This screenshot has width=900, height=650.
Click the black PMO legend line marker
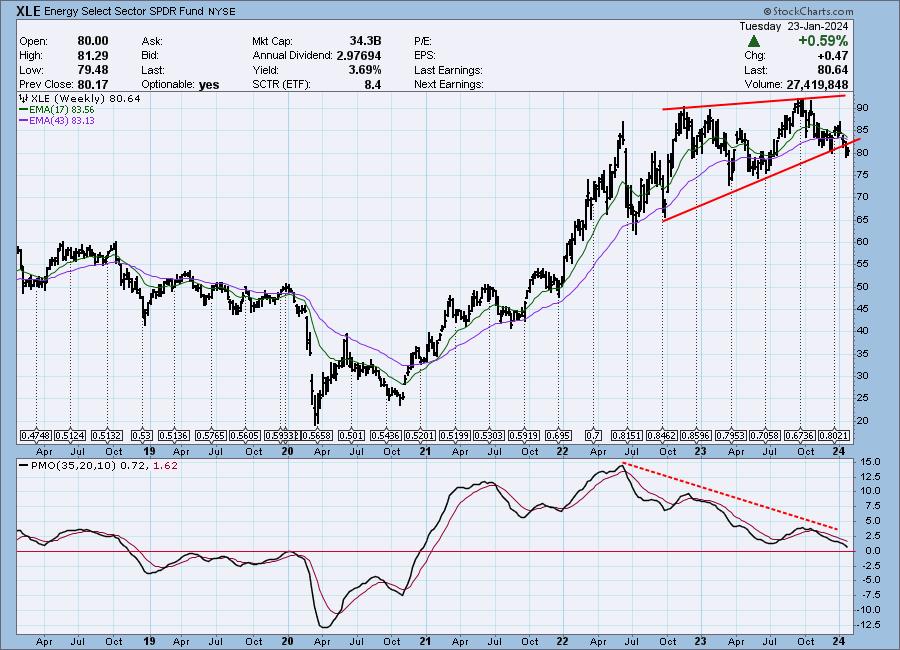(x=24, y=466)
